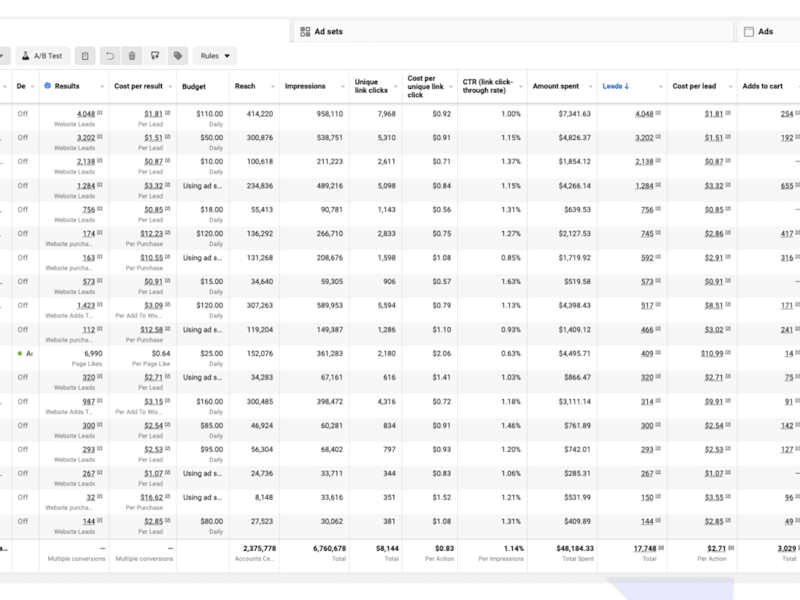Viewport: 800px width, 600px height.
Task: Open the $1.81 cost per result link
Action: coord(153,114)
